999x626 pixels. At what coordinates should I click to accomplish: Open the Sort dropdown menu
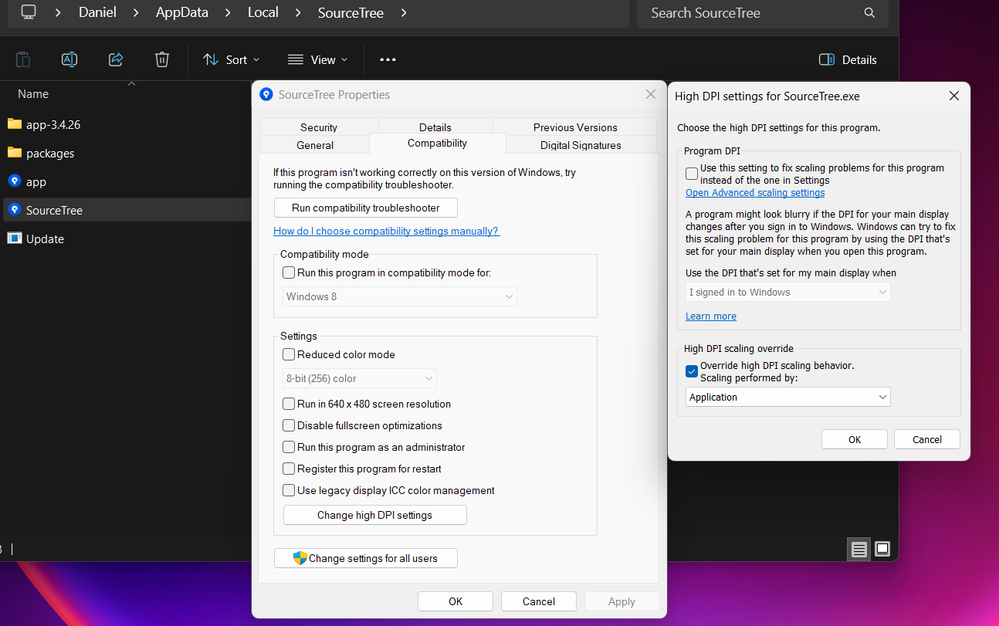(x=231, y=59)
